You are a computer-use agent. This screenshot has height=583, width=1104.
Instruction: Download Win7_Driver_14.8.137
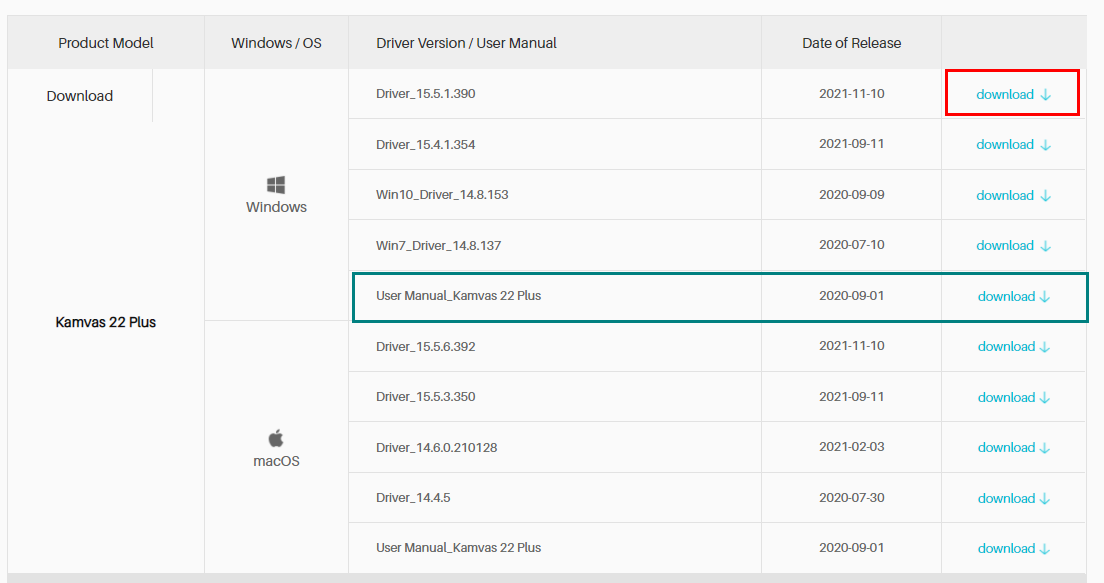[1013, 245]
